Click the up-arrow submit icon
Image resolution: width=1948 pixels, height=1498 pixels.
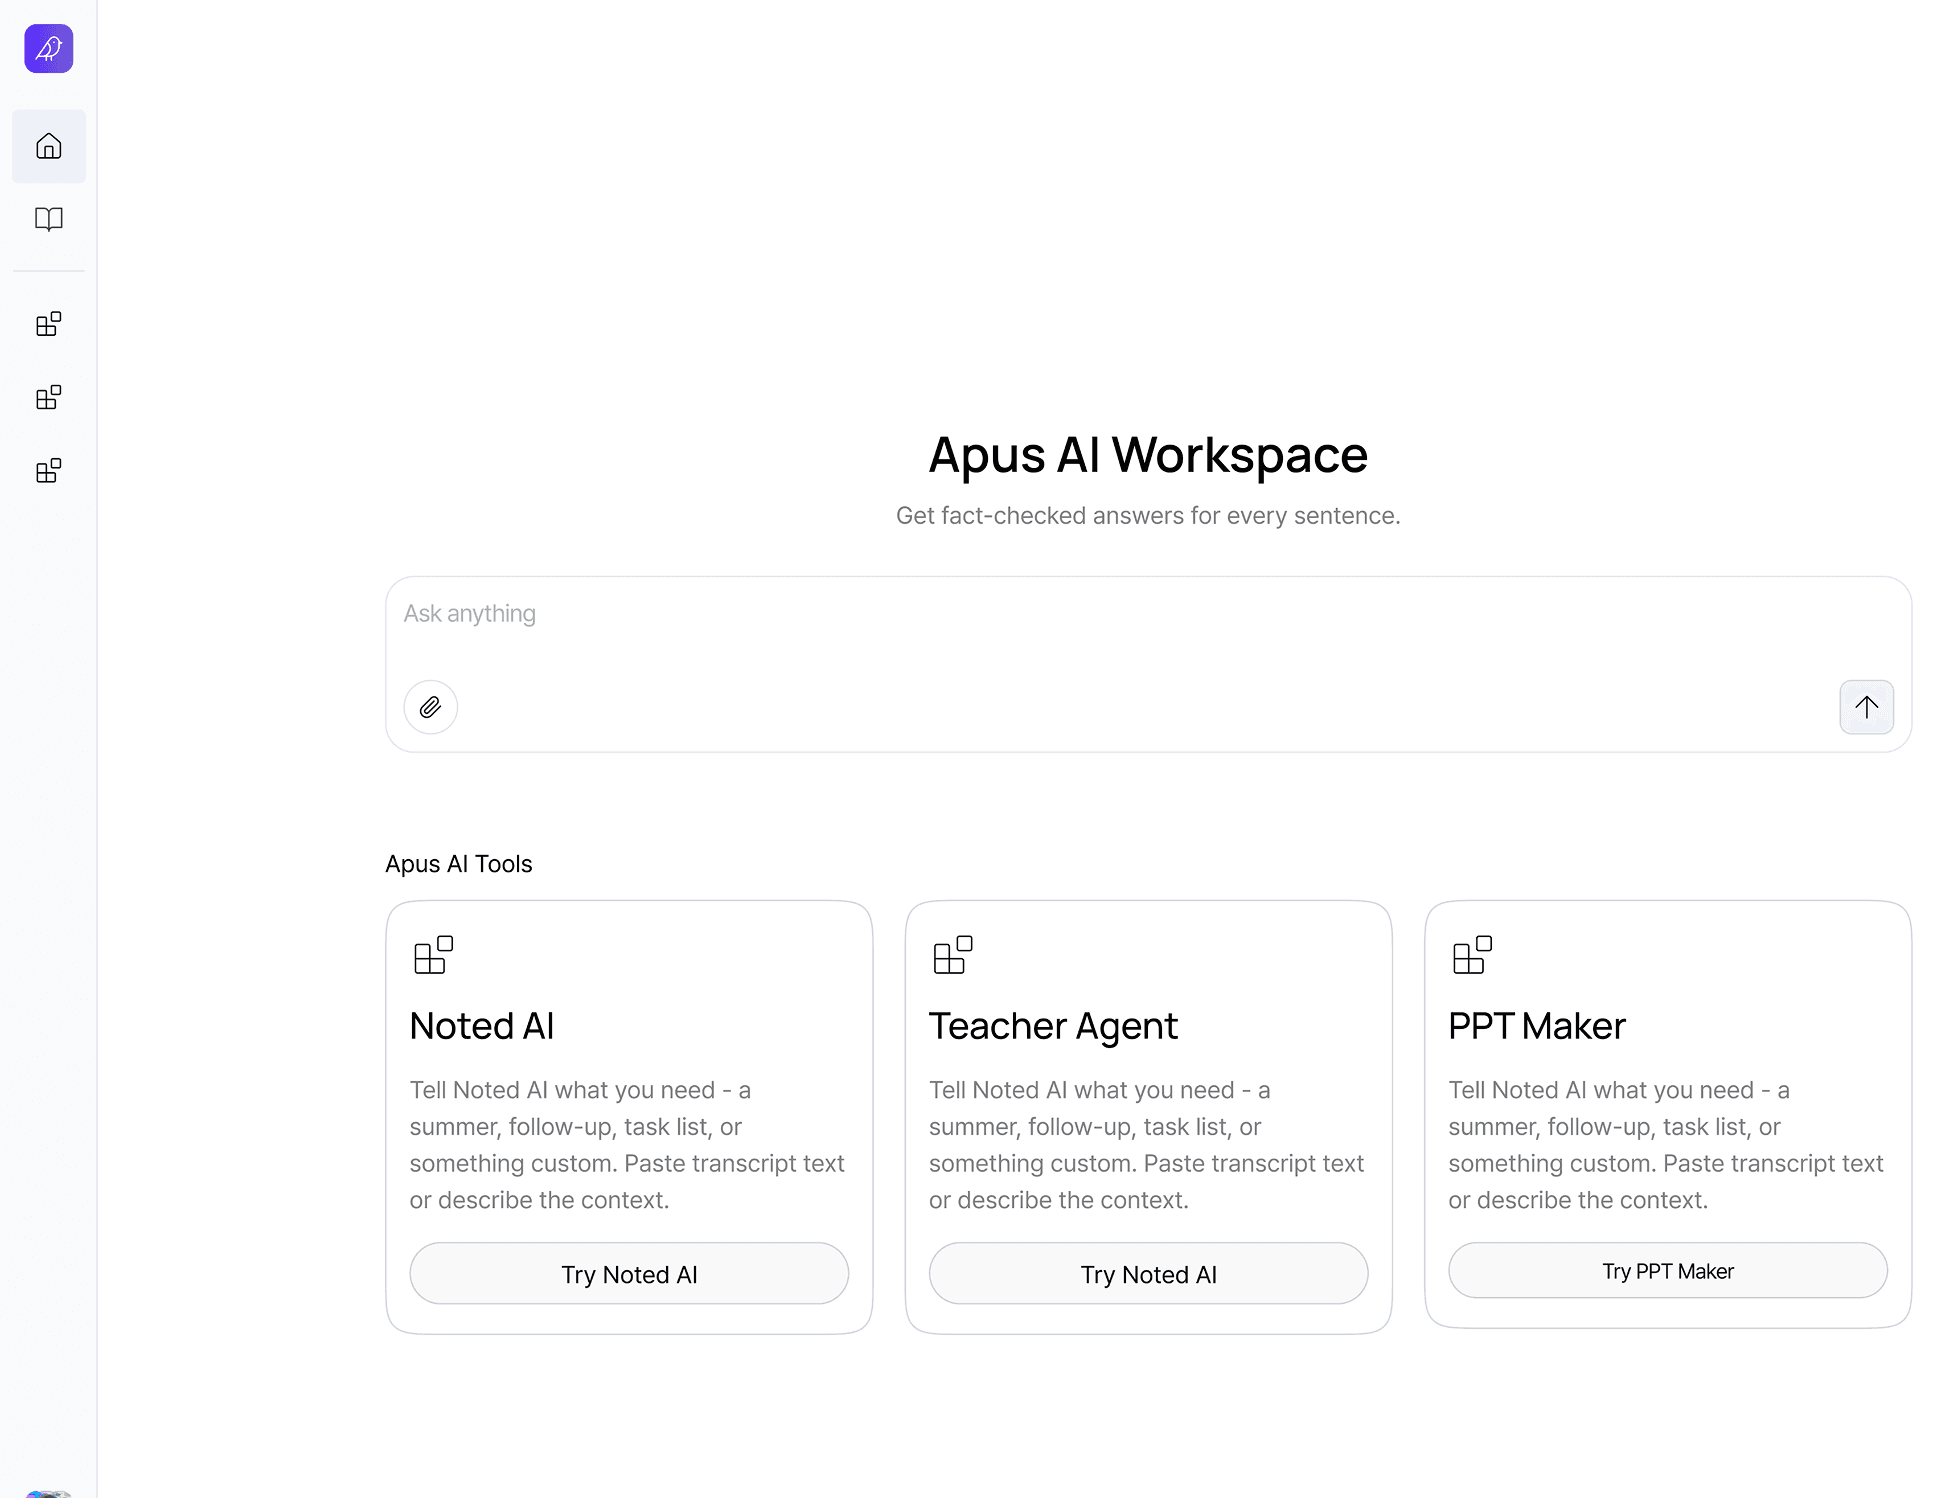(x=1866, y=707)
